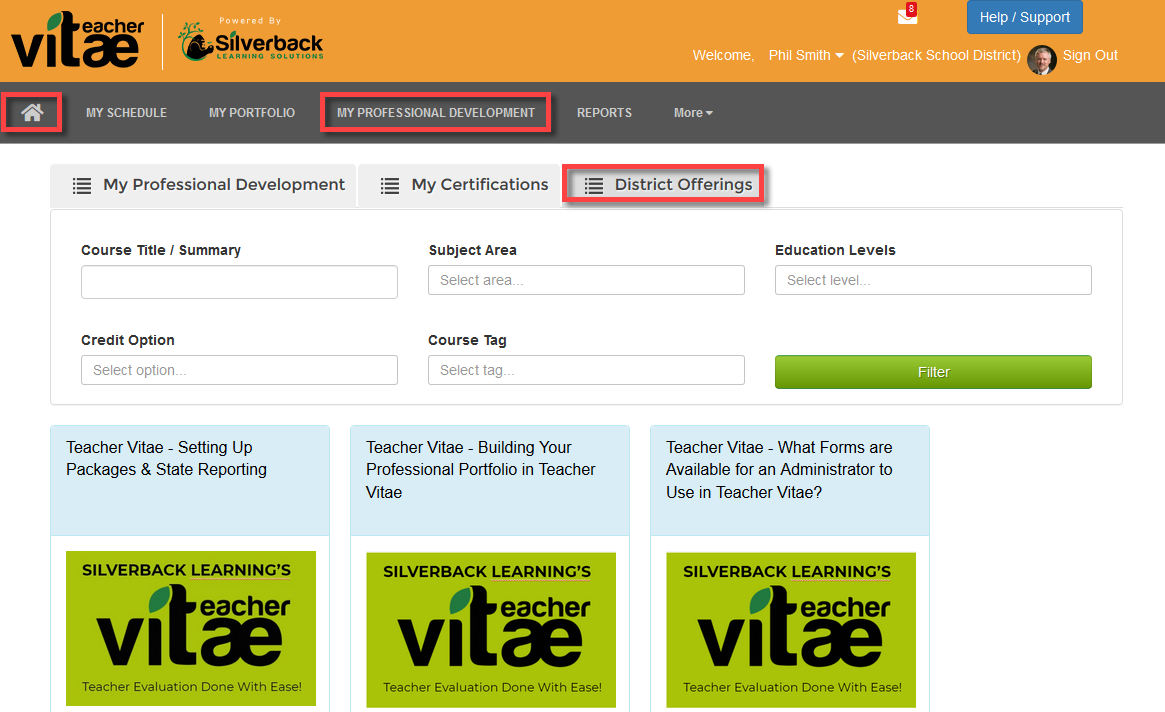Click the list icon on My Certifications tab
This screenshot has height=712, width=1165.
pos(390,186)
